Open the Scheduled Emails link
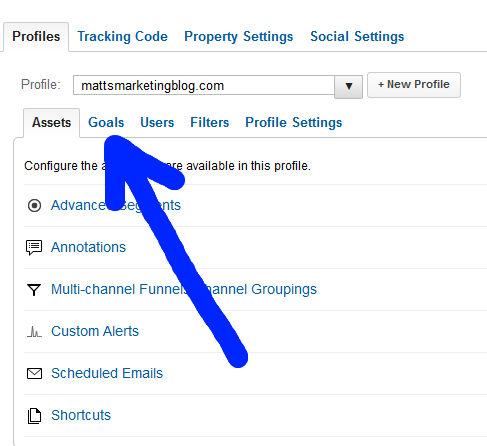487x446 pixels. [107, 373]
